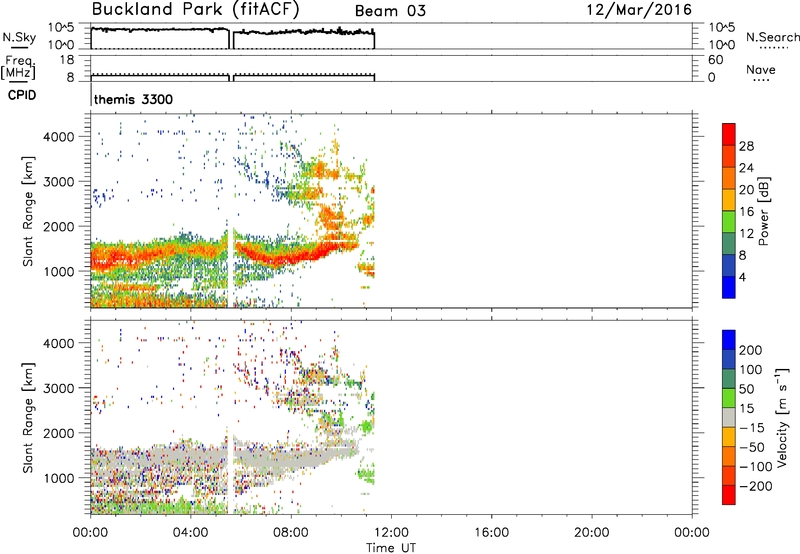Click '1000' on velocity panel range axis
This screenshot has width=800, height=554.
(x=59, y=478)
